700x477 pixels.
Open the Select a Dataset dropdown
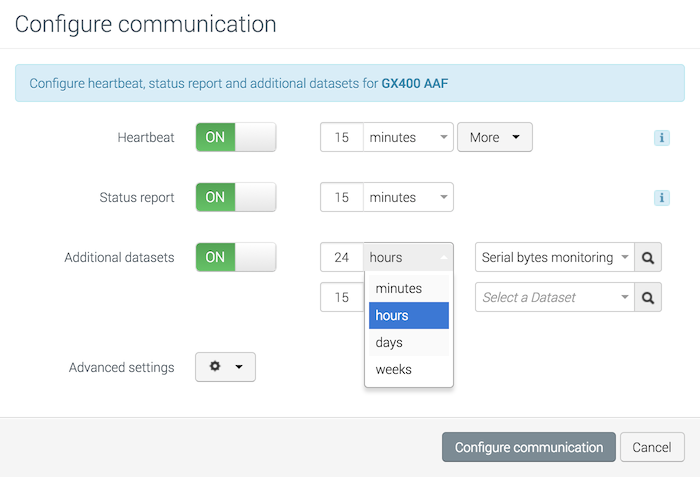[554, 297]
